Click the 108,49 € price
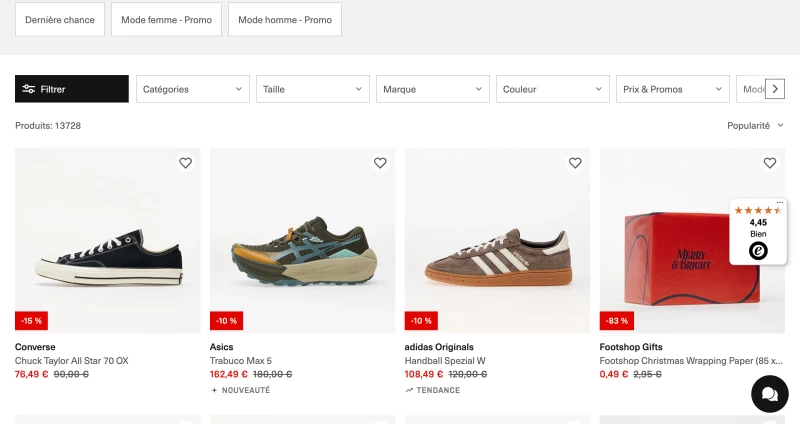 [x=424, y=375]
